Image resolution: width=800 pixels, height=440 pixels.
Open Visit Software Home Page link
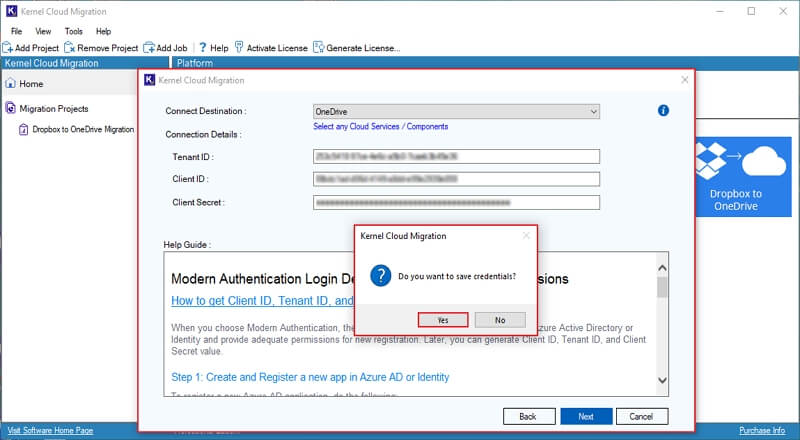(x=51, y=430)
